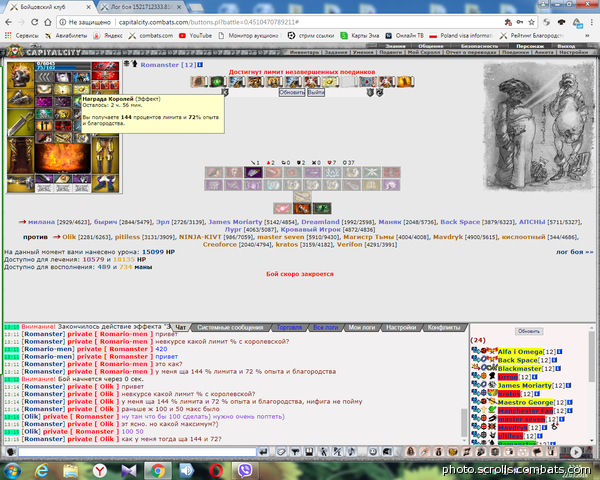The image size is (600, 480).
Task: Click the save chat floppy icon
Action: pos(309,452)
